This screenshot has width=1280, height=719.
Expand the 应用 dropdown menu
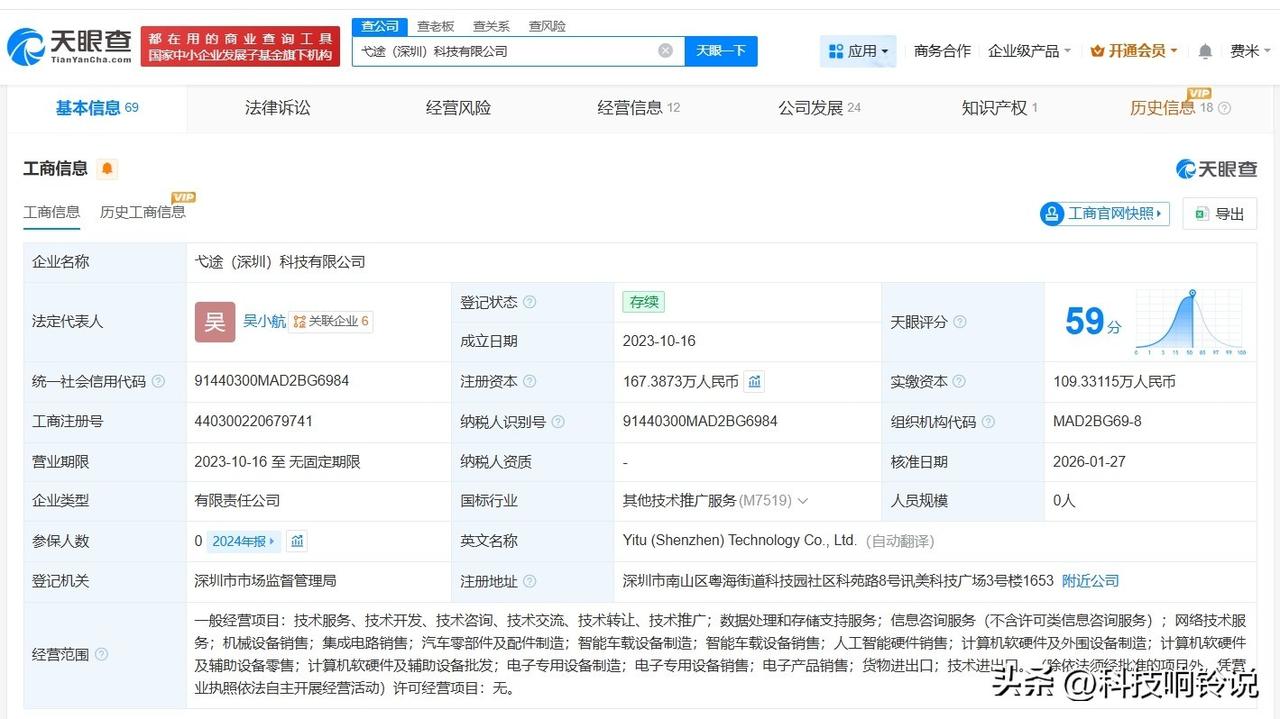pyautogui.click(x=858, y=51)
